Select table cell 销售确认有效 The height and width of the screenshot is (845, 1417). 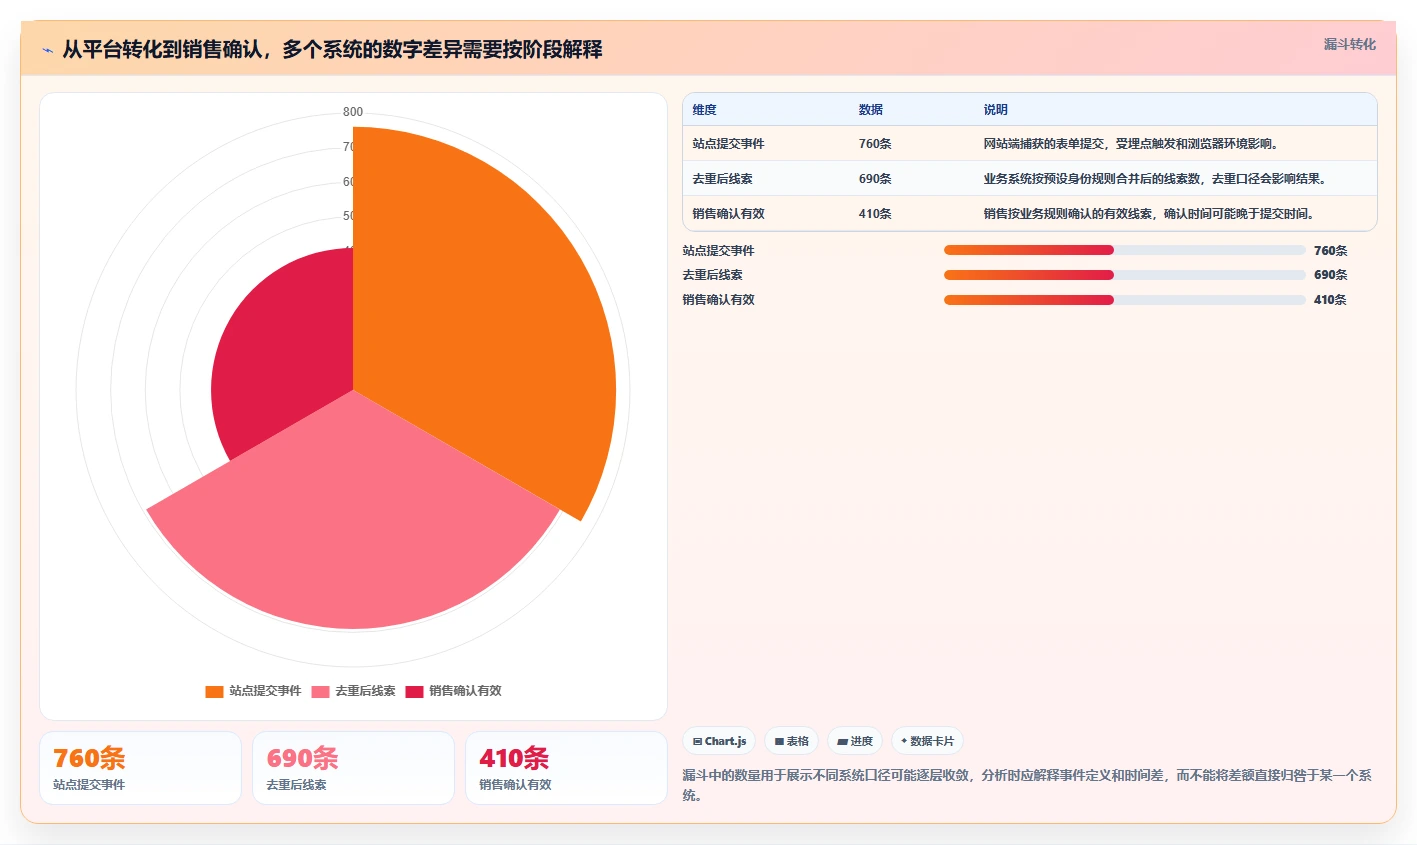pos(728,214)
